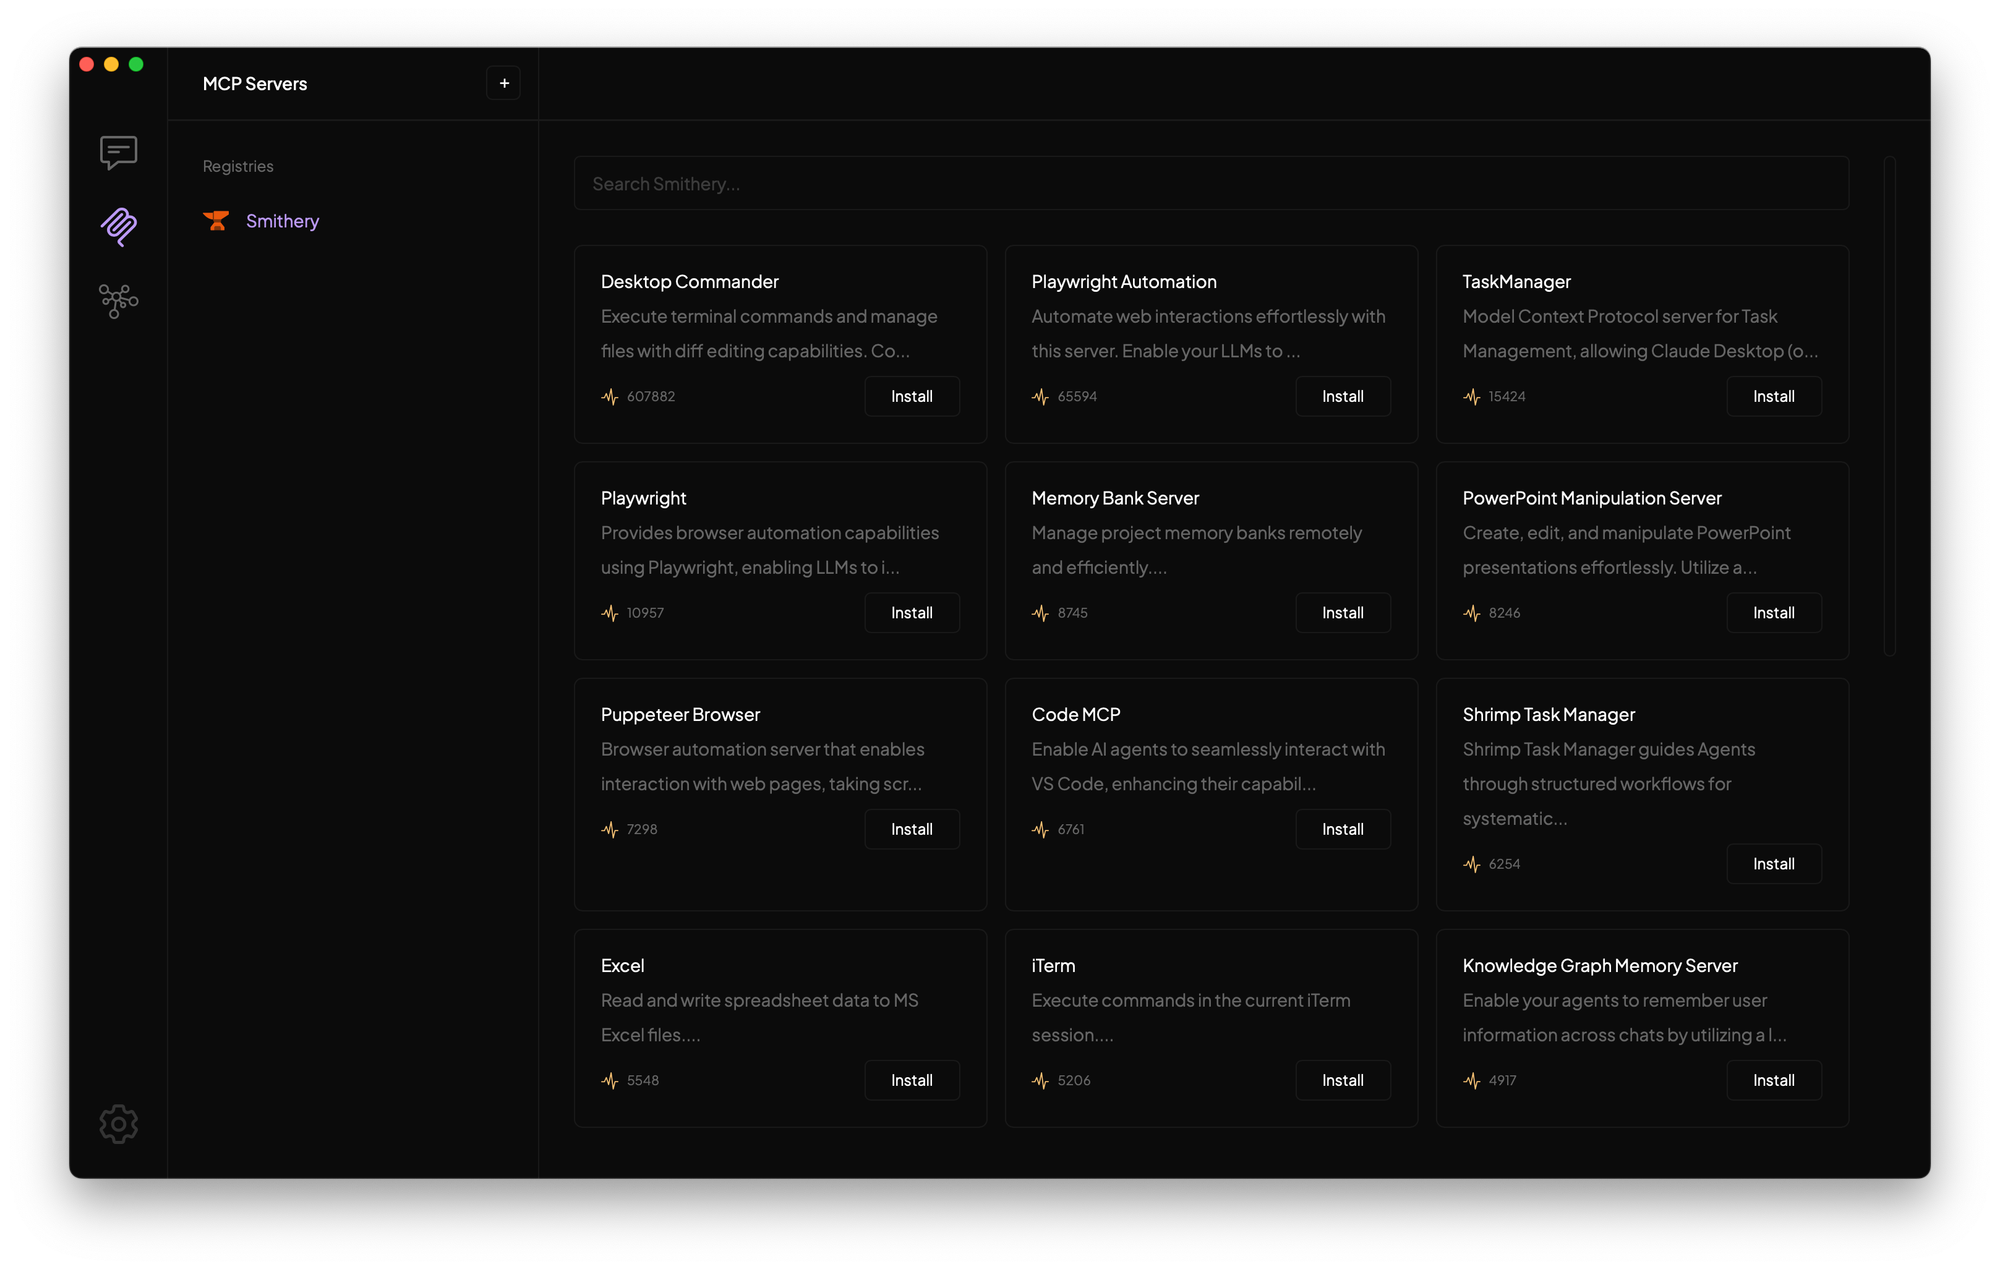Click usage pulse icon on iTerm card
The image size is (2000, 1270).
point(1041,1081)
